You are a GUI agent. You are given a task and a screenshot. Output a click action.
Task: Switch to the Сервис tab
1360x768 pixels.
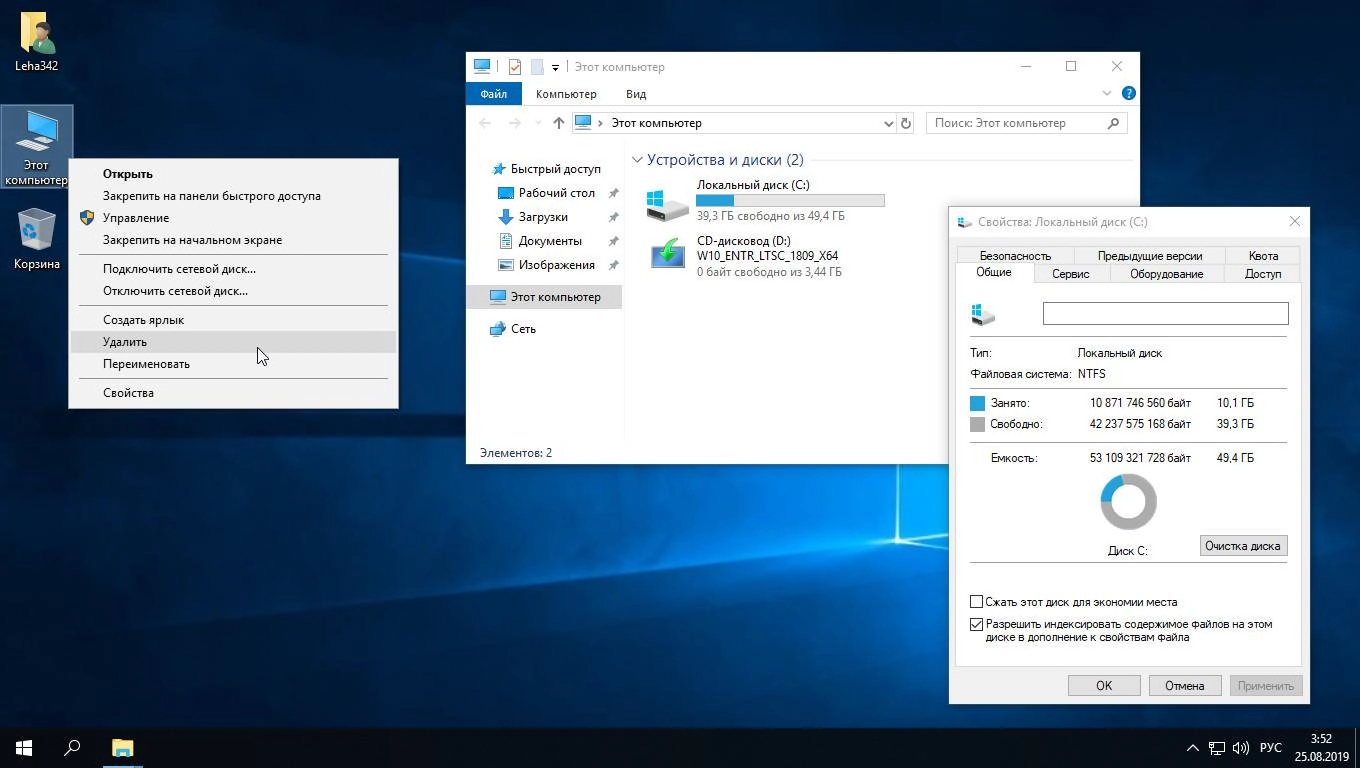pos(1070,274)
